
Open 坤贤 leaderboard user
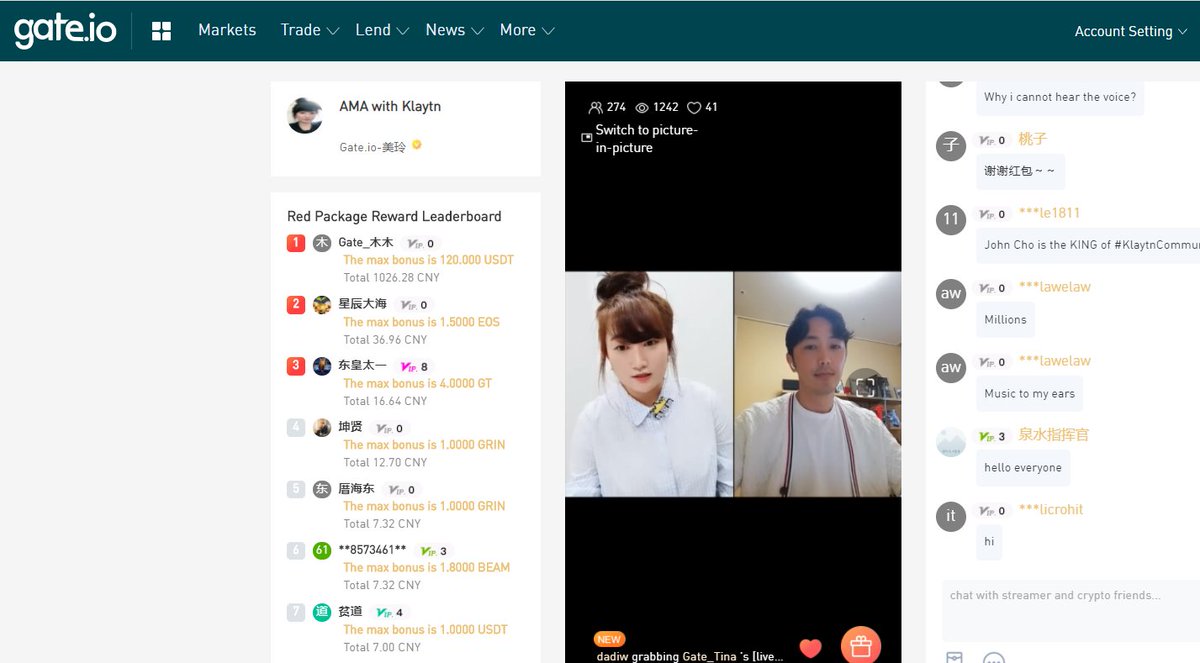pyautogui.click(x=351, y=427)
